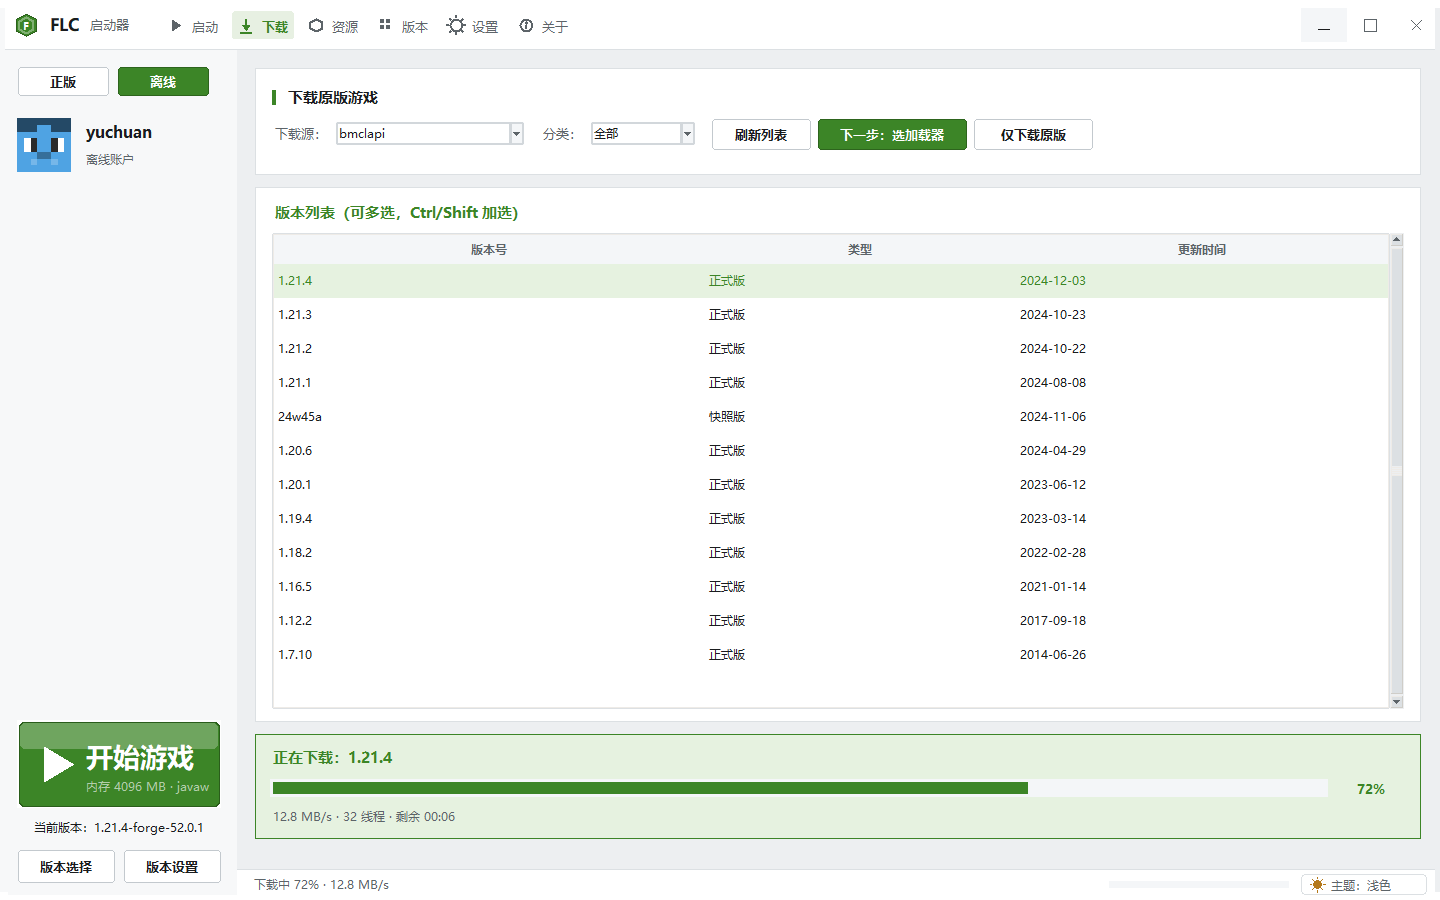Select the 下载 download arrow icon
Image resolution: width=1440 pixels, height=900 pixels.
point(246,26)
